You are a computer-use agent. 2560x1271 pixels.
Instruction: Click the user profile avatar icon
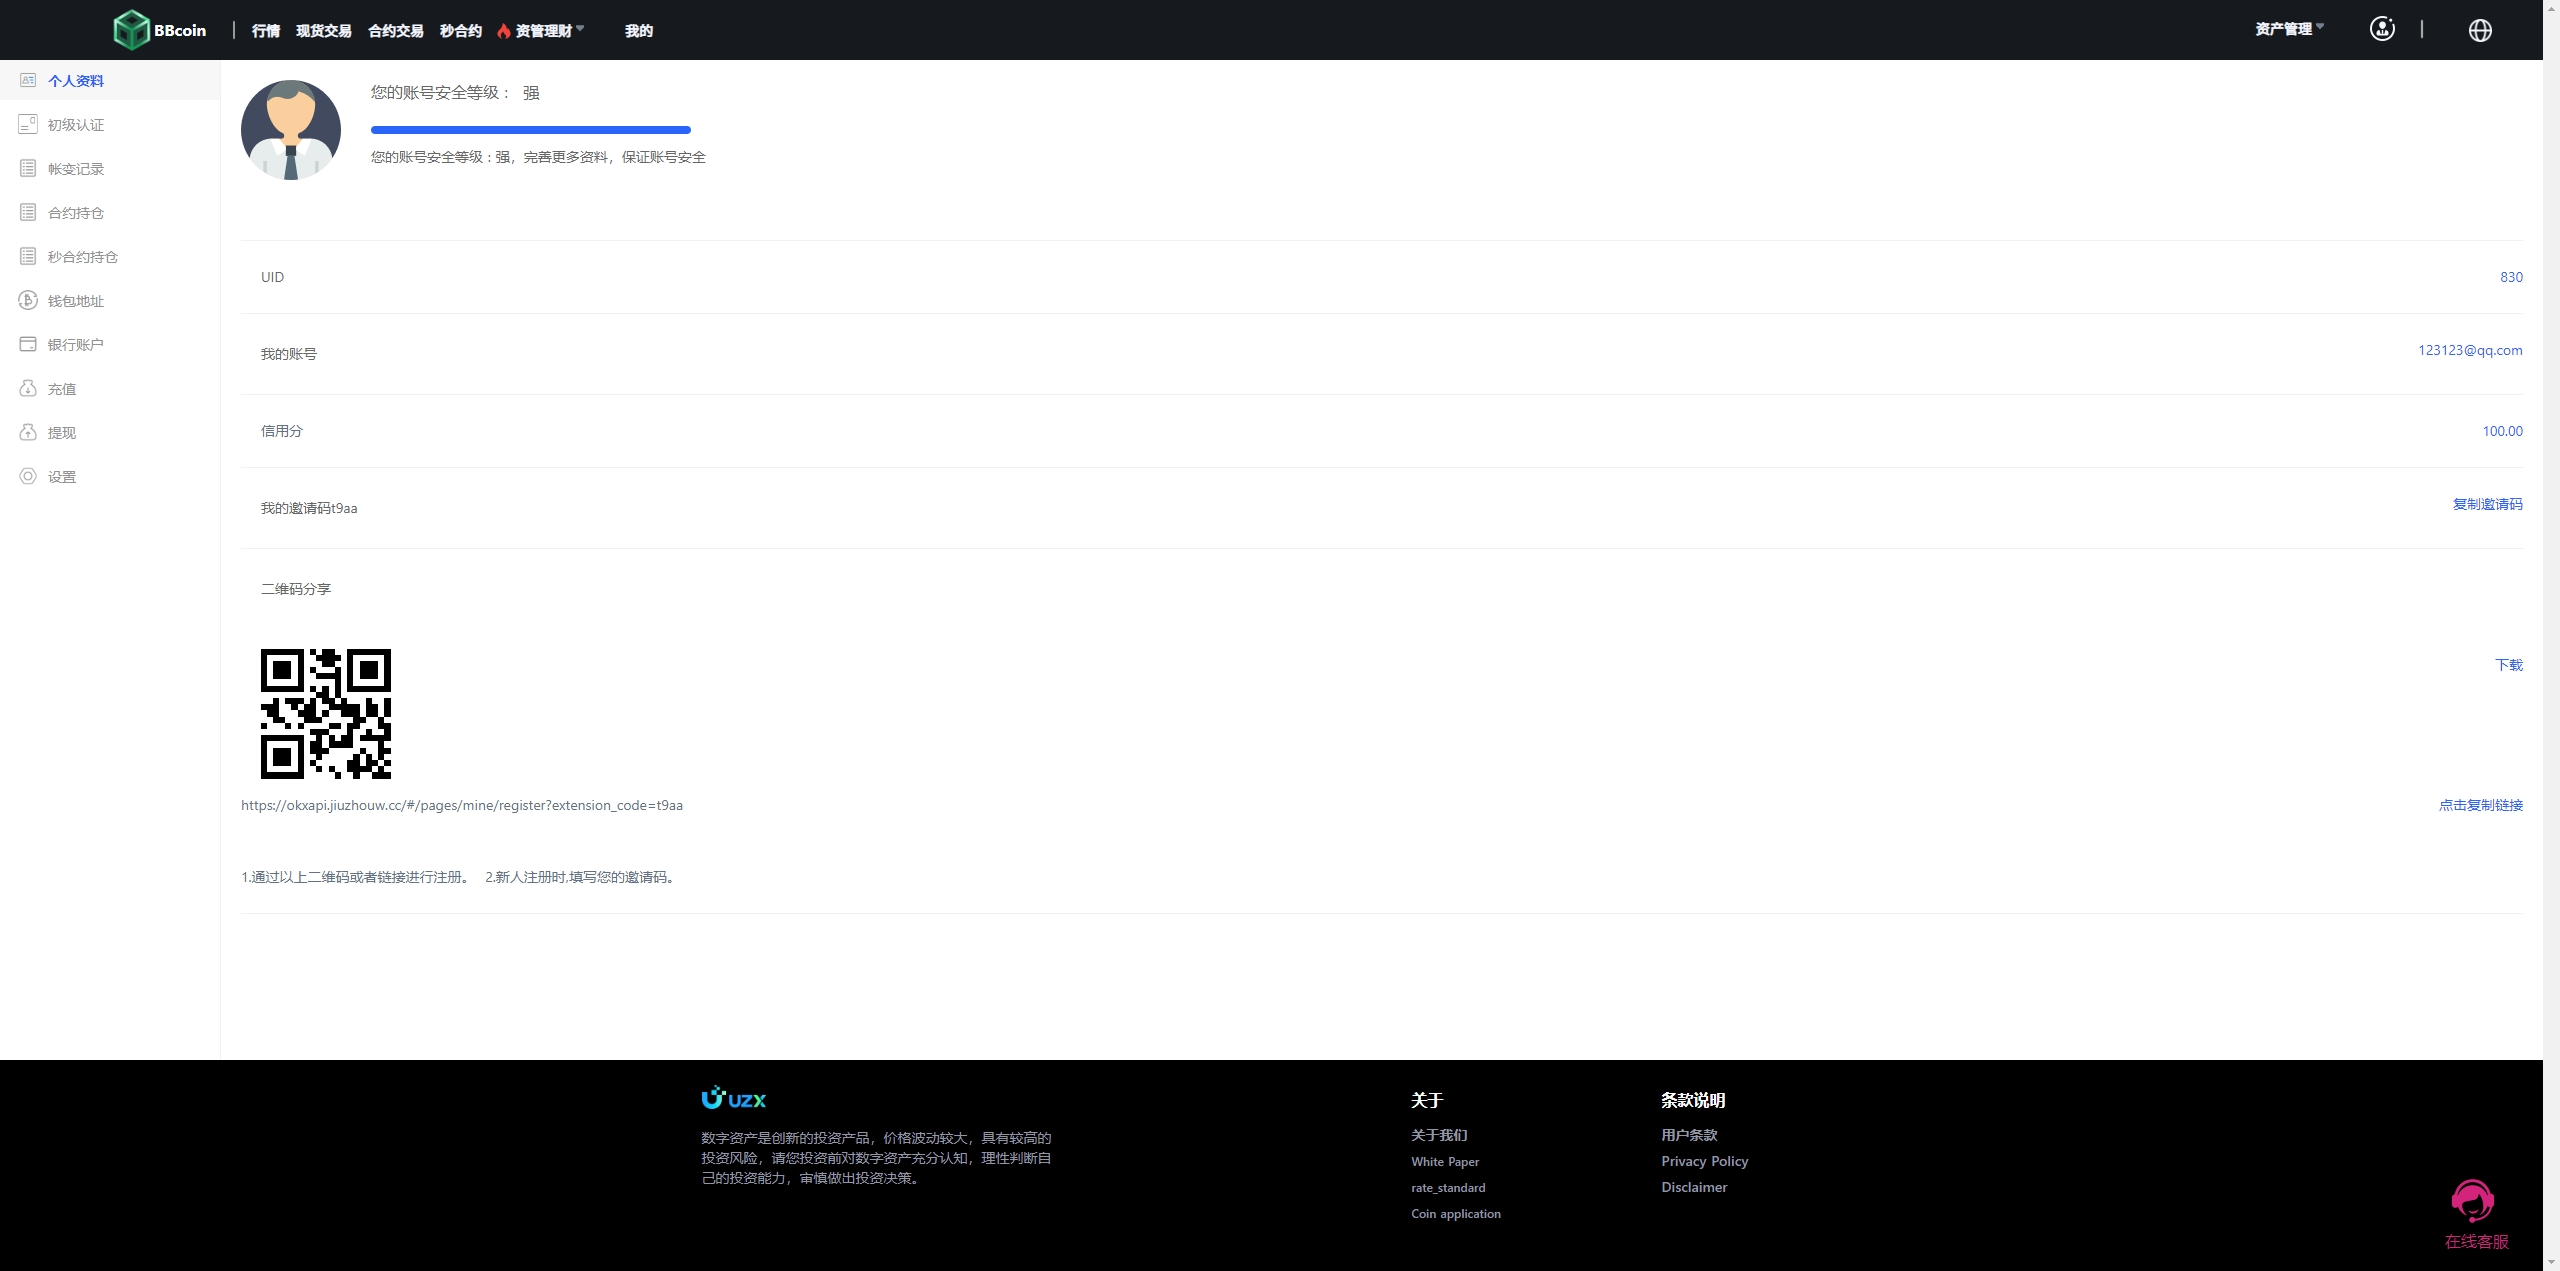[x=2384, y=29]
